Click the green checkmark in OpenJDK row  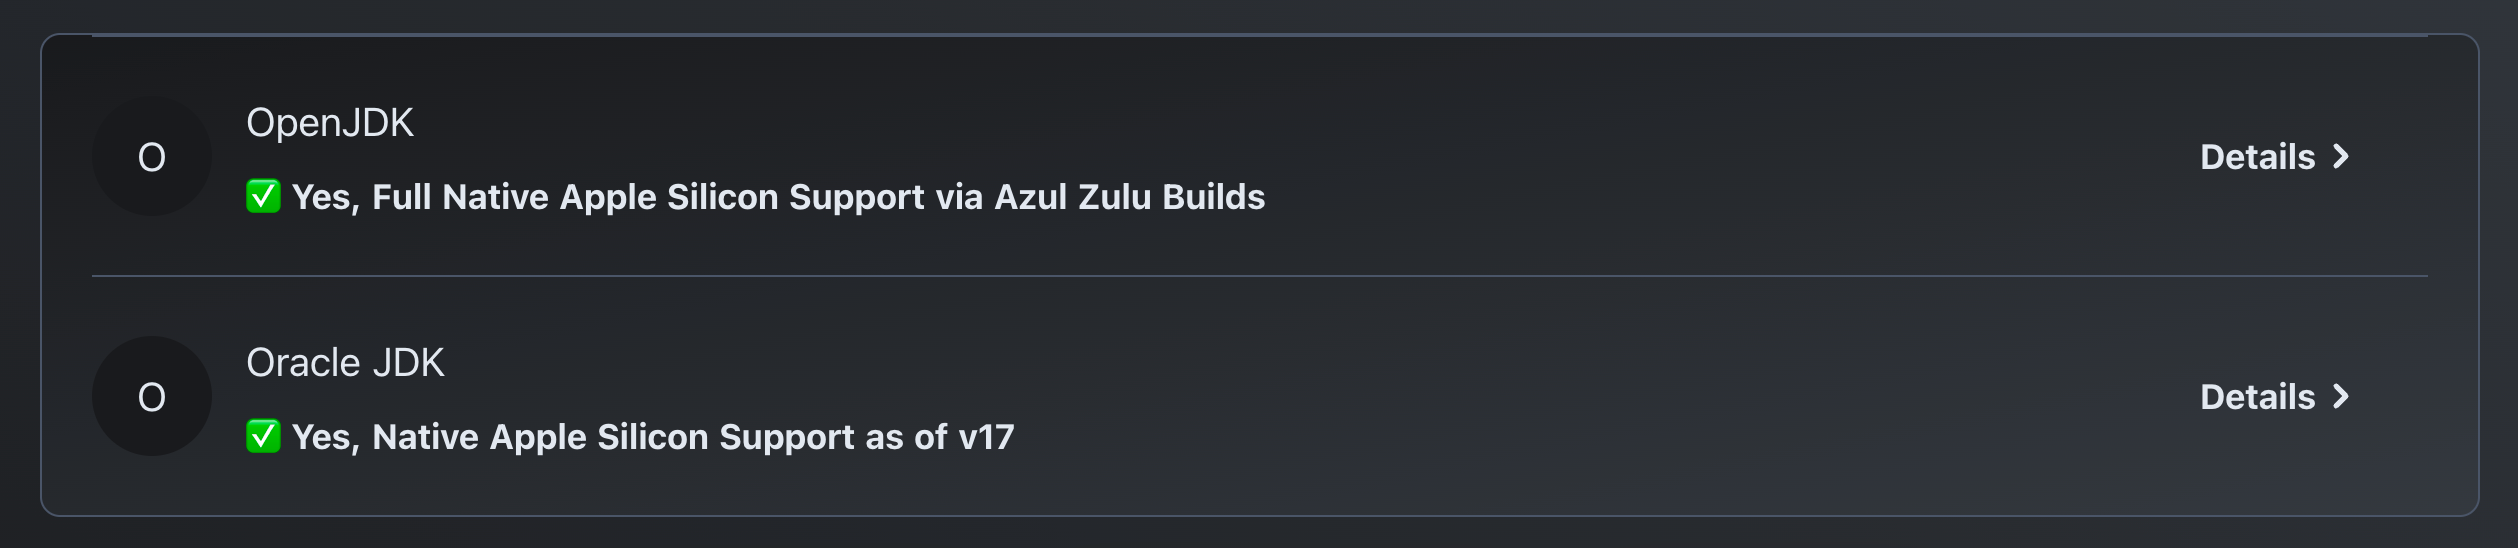(x=263, y=196)
